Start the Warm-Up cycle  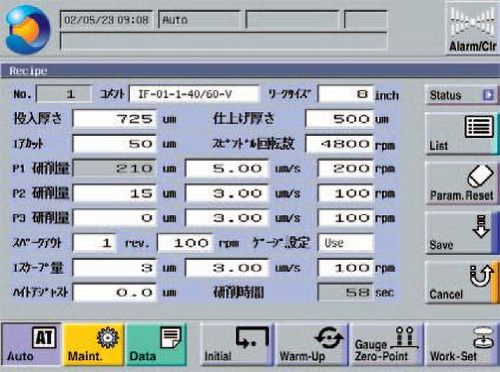coord(311,345)
